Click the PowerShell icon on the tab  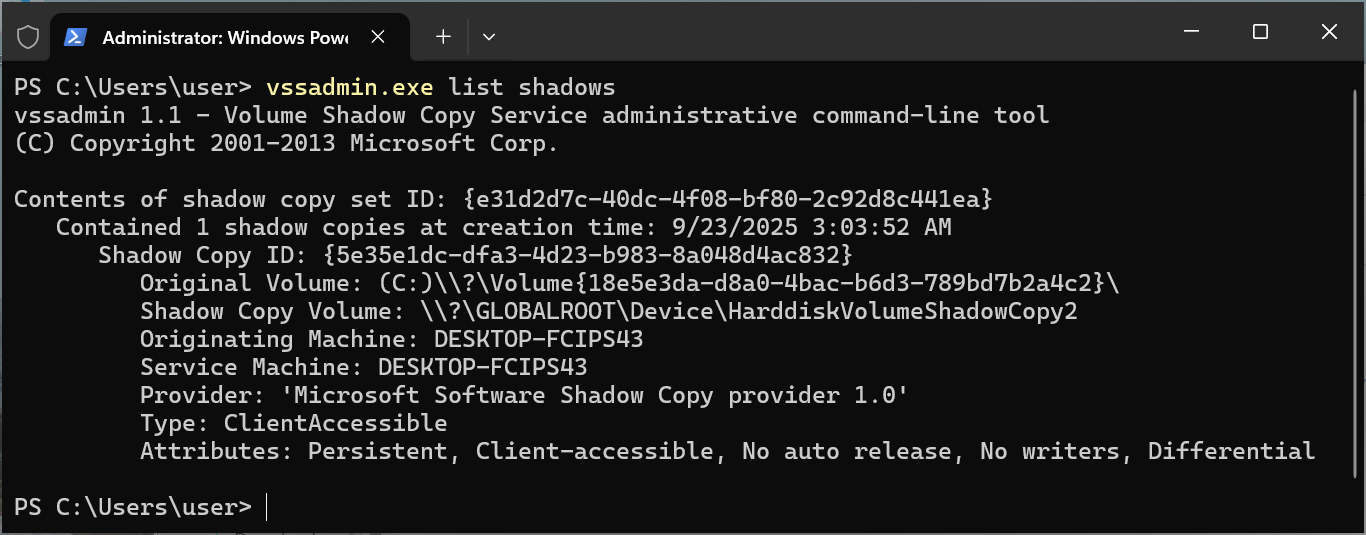[75, 38]
